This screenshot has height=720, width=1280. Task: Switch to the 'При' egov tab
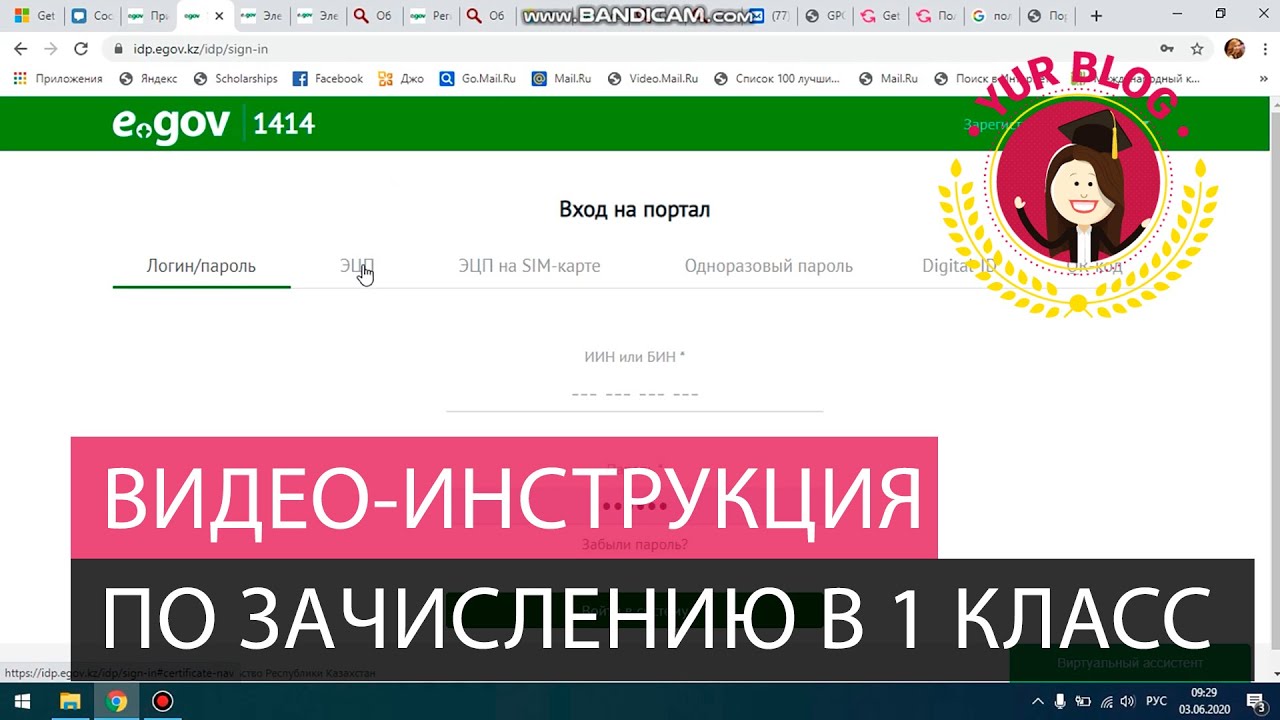point(148,16)
